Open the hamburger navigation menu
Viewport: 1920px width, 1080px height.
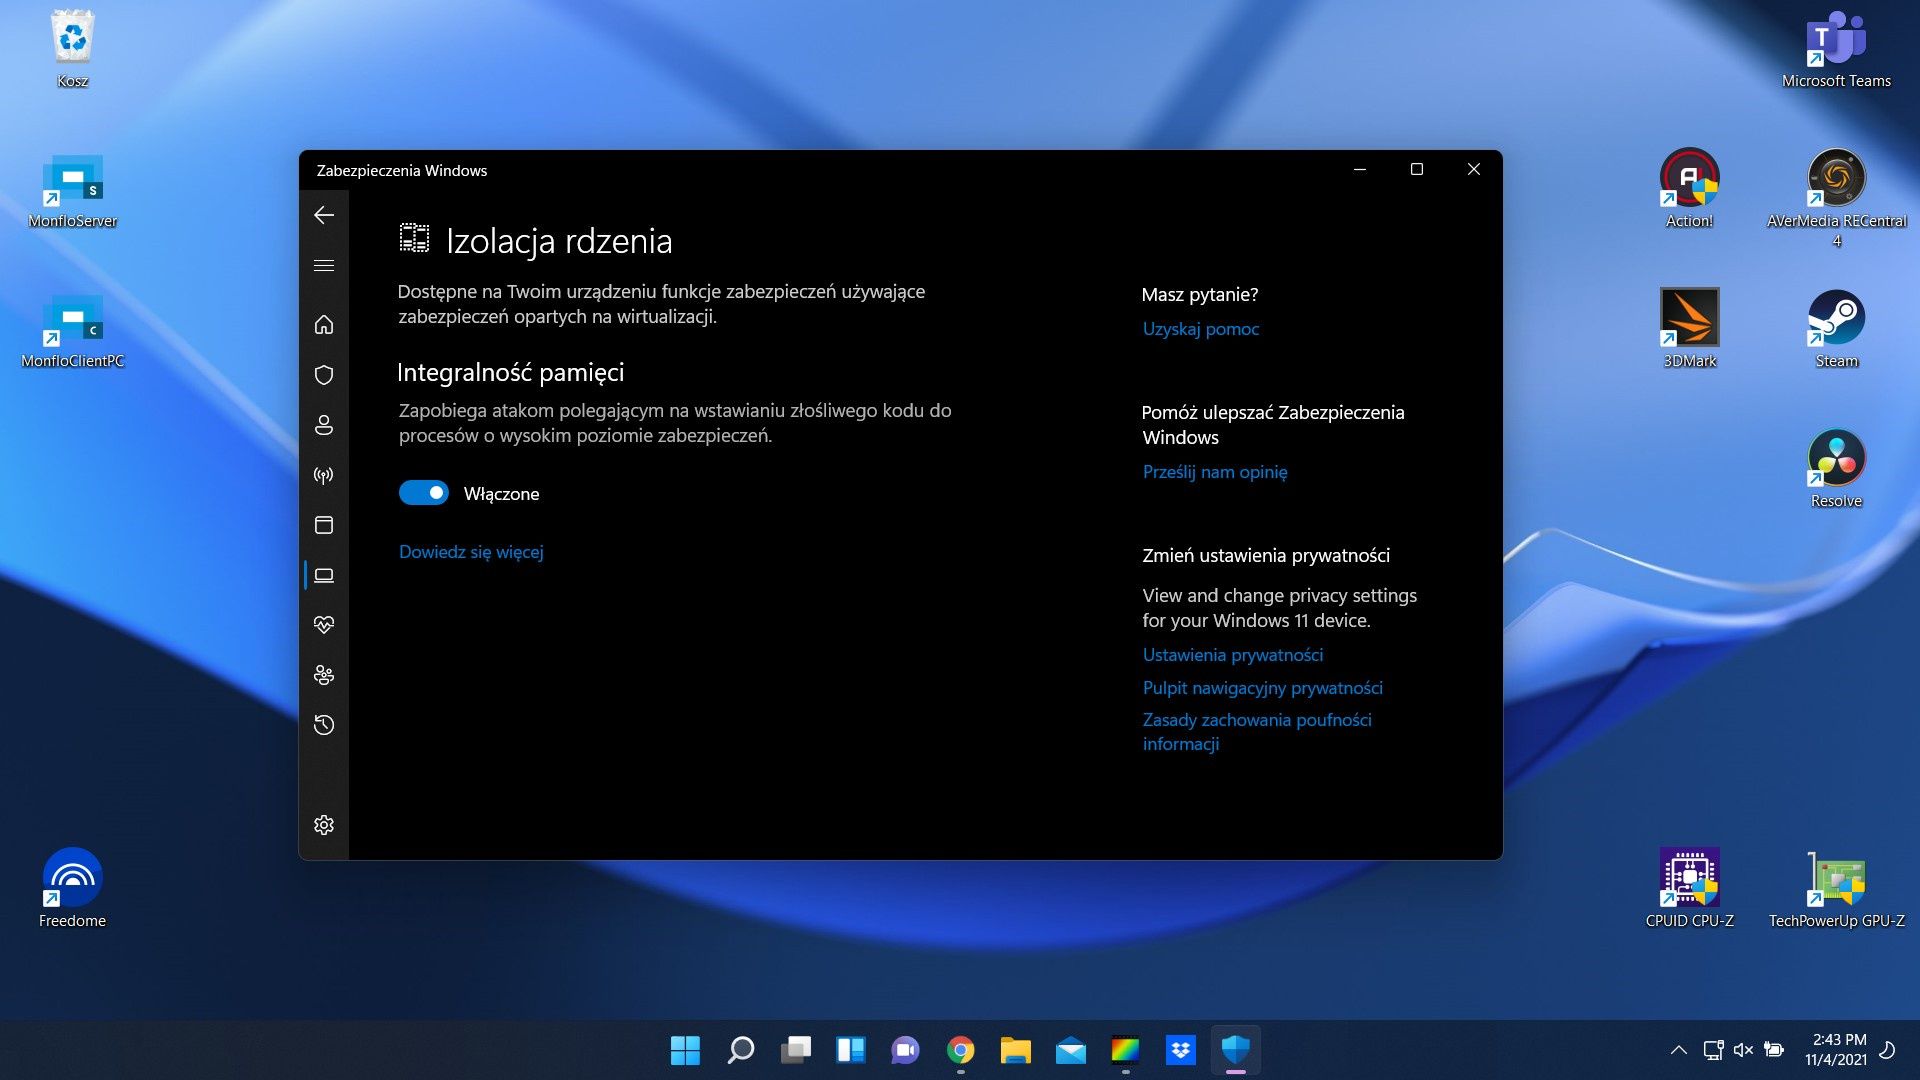pyautogui.click(x=324, y=265)
